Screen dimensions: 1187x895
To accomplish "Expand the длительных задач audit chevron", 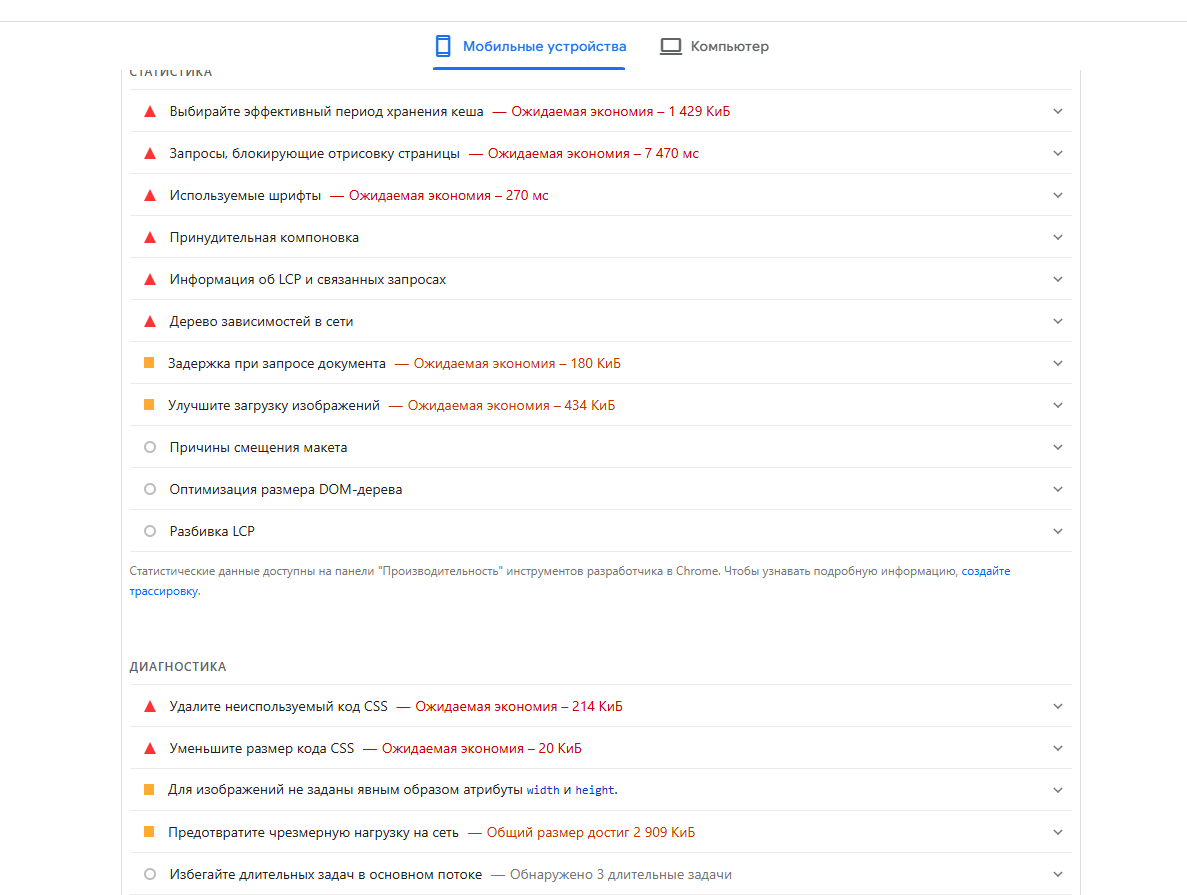I will 1058,875.
